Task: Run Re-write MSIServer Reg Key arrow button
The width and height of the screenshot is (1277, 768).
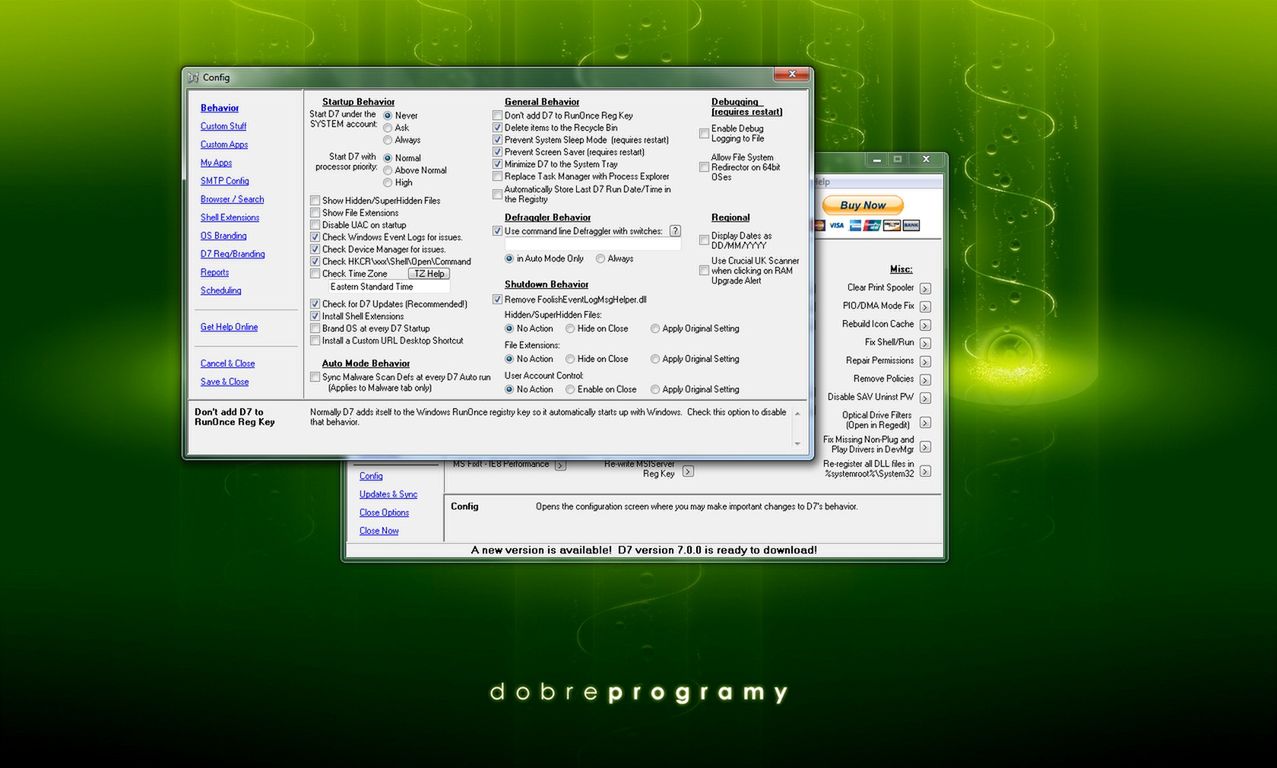Action: coord(688,470)
